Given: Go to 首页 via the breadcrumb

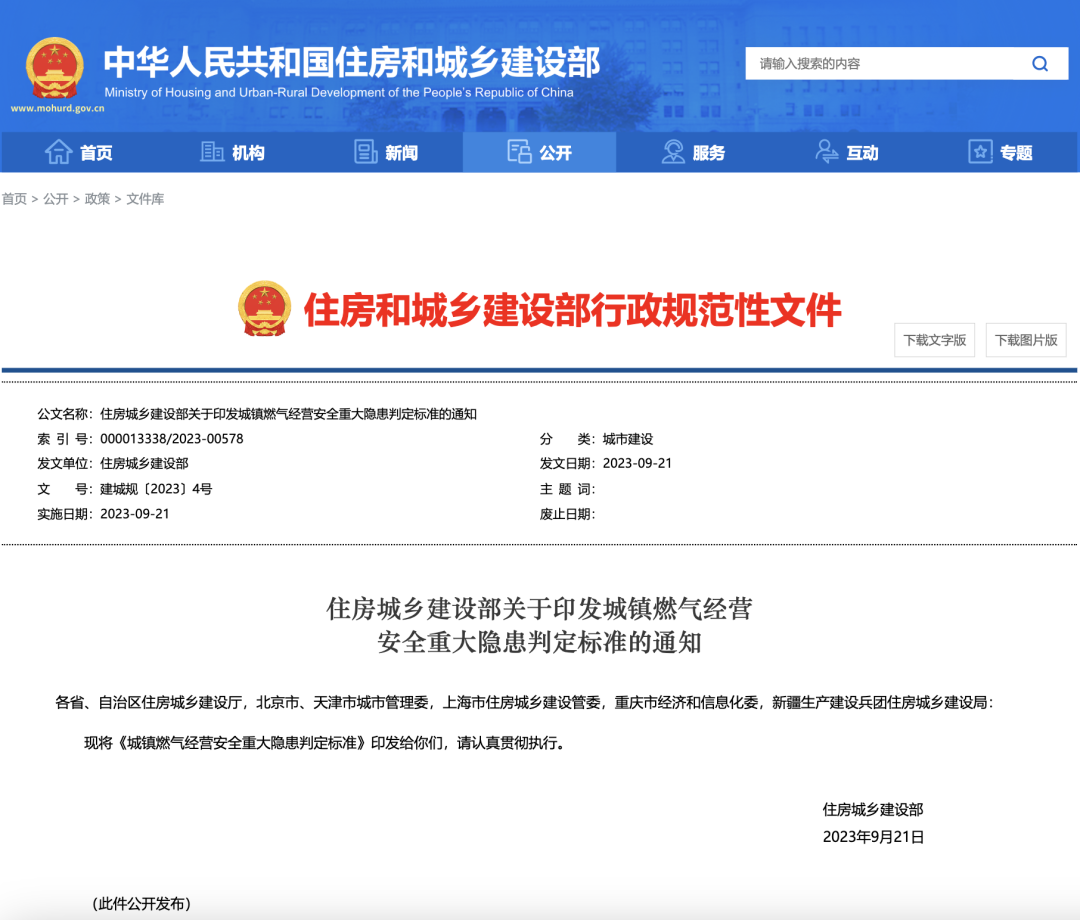Looking at the screenshot, I should [x=14, y=199].
